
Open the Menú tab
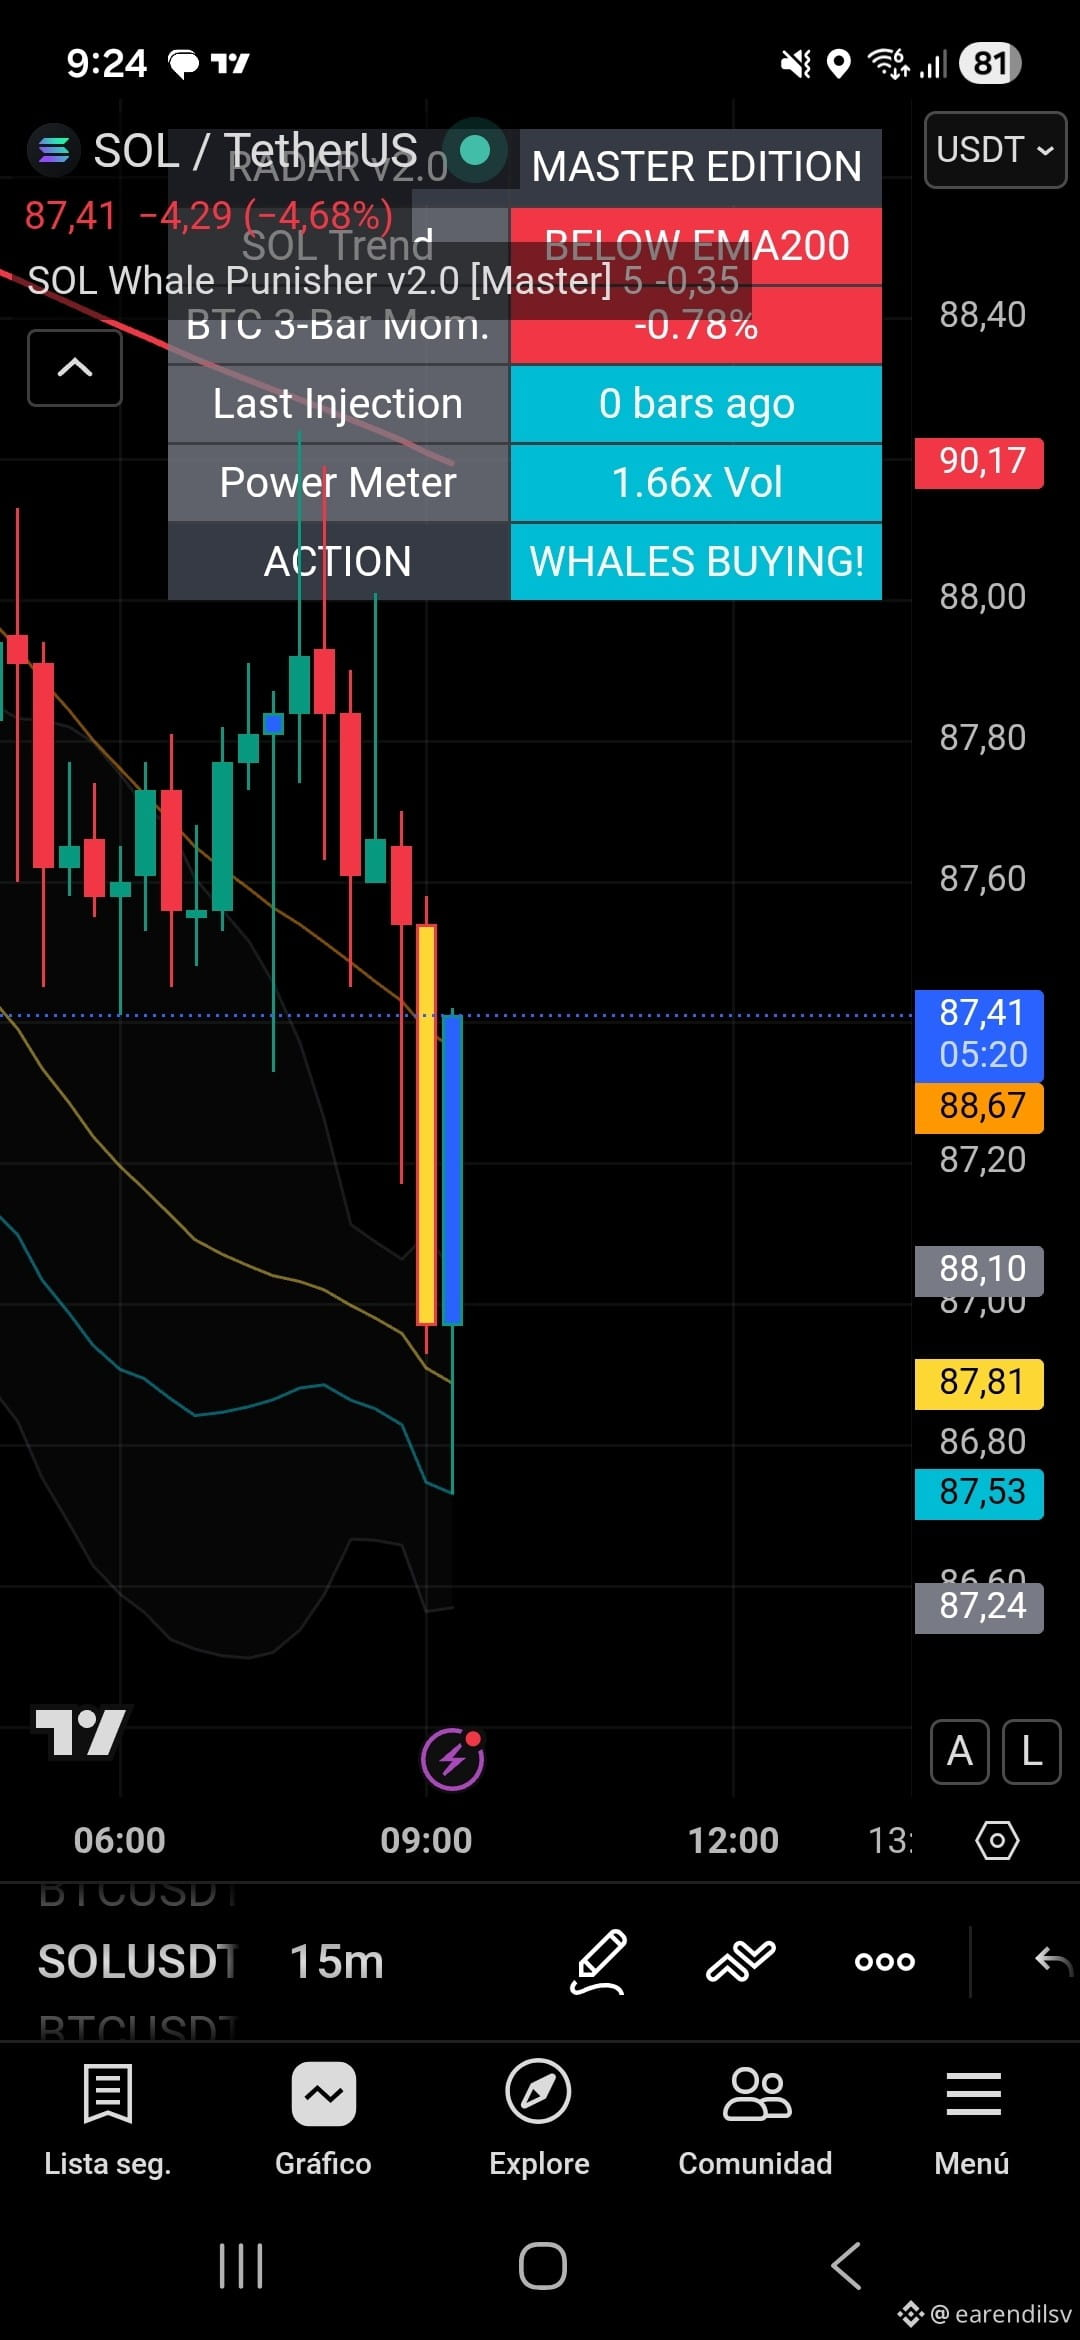[x=972, y=2120]
